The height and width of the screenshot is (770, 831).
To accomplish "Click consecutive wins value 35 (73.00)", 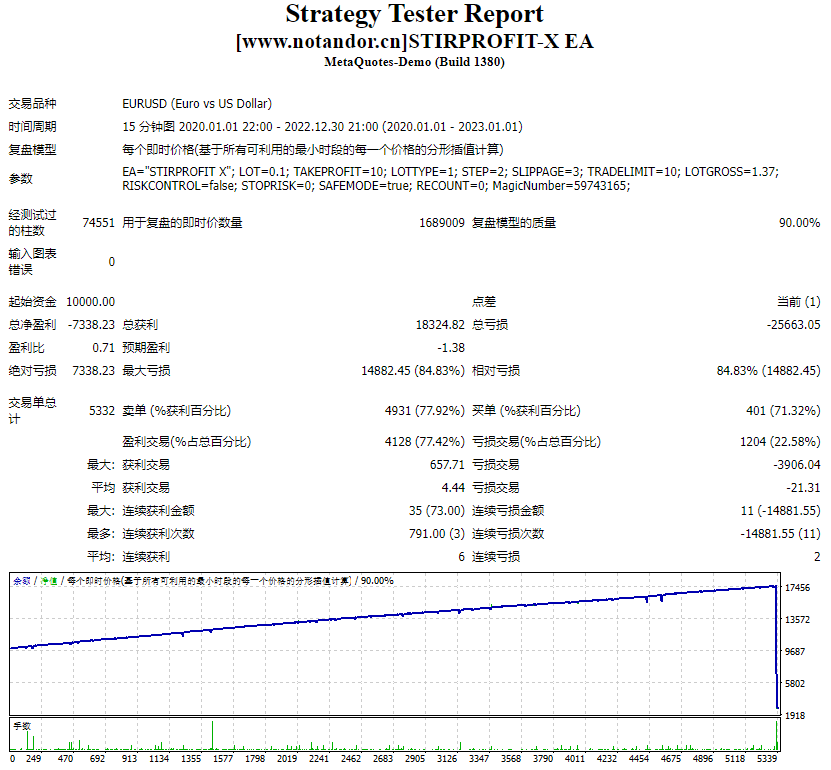I will 437,511.
